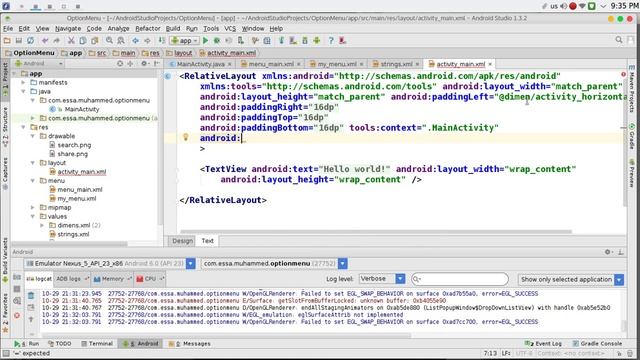
Task: Select my_menu.xml in the project tree
Action: [x=76, y=198]
